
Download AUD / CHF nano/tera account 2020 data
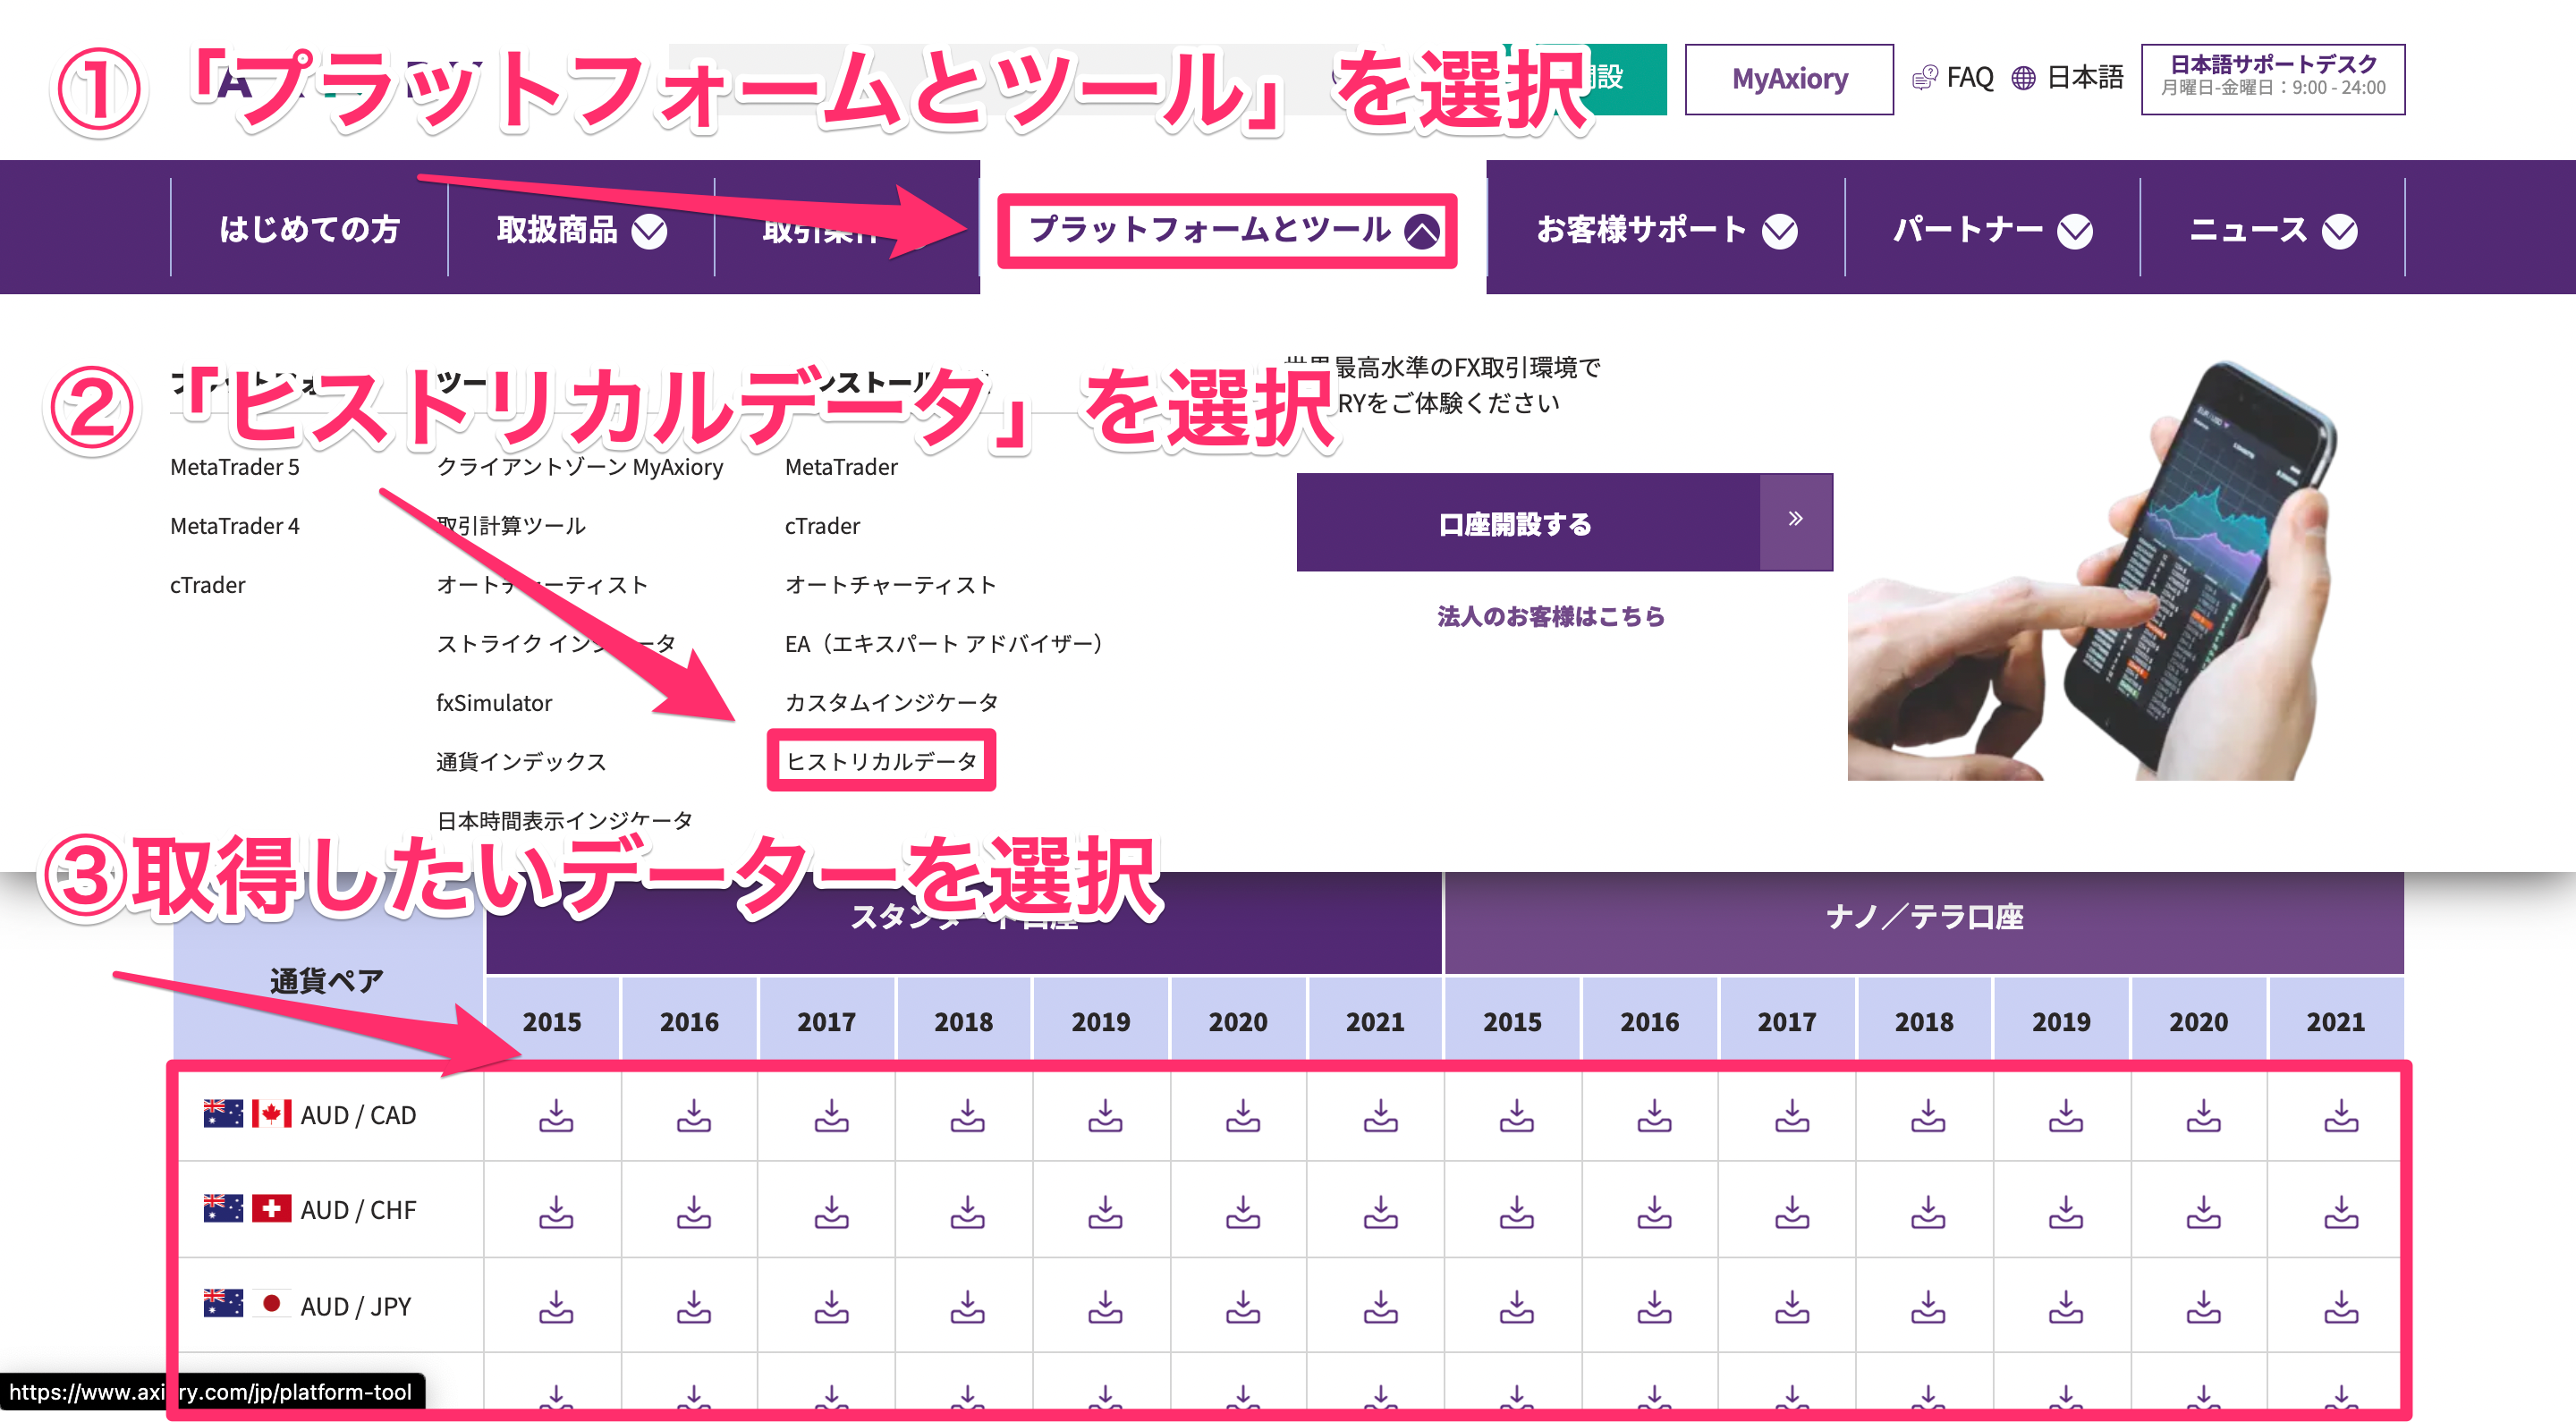pyautogui.click(x=2203, y=1211)
